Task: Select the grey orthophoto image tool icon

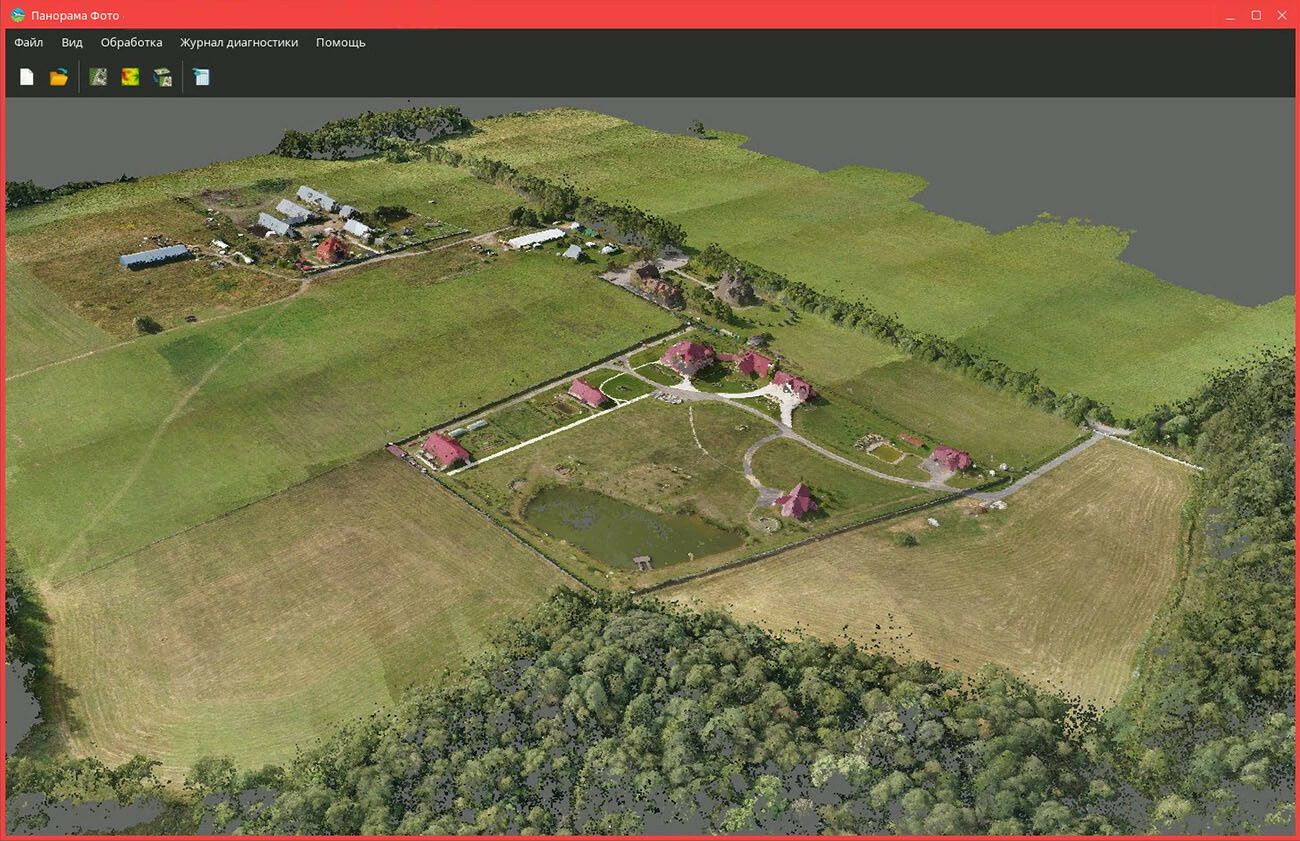Action: (98, 77)
